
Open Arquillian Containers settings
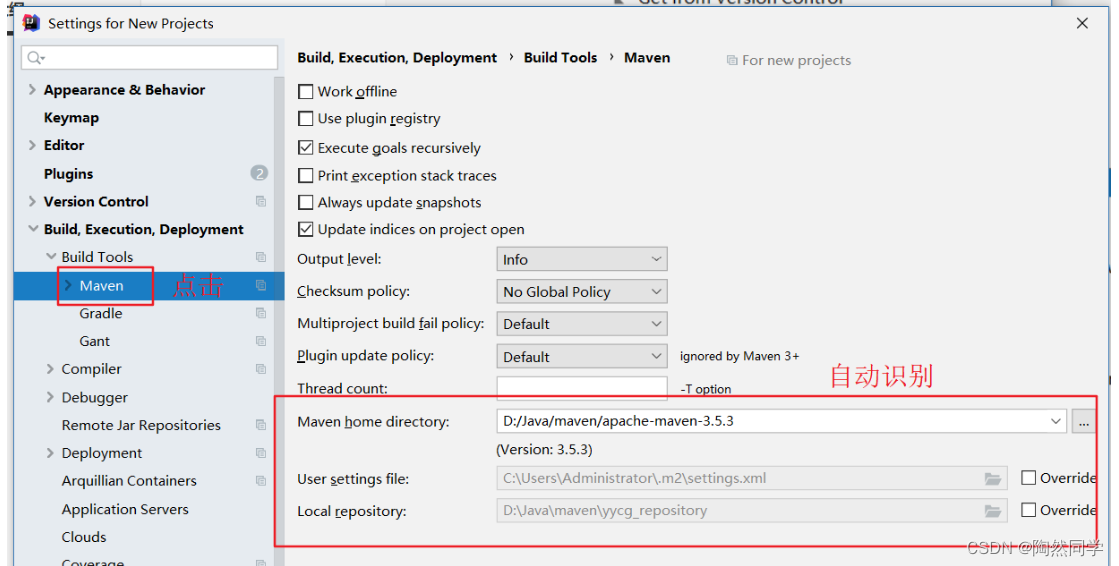pos(129,481)
